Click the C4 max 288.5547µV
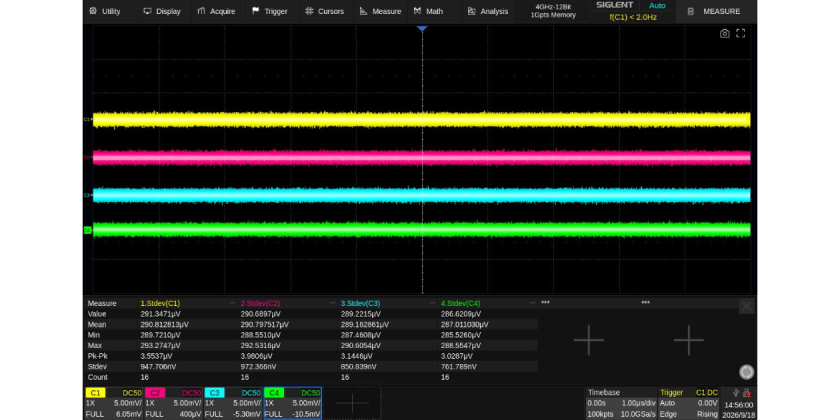This screenshot has height=420, width=840. point(461,346)
